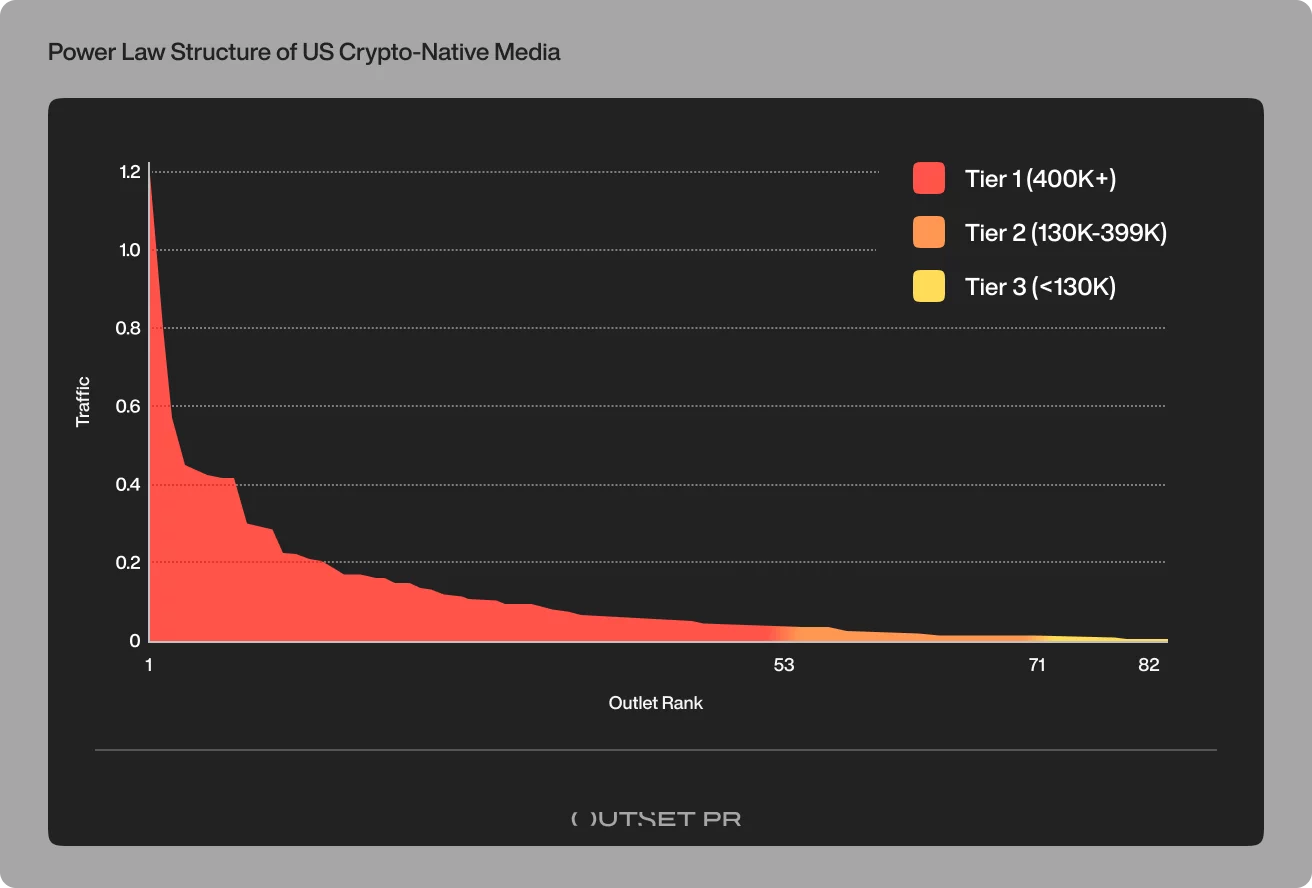Click the "Outlet Rank" x-axis label
This screenshot has height=888, width=1312.
click(656, 703)
